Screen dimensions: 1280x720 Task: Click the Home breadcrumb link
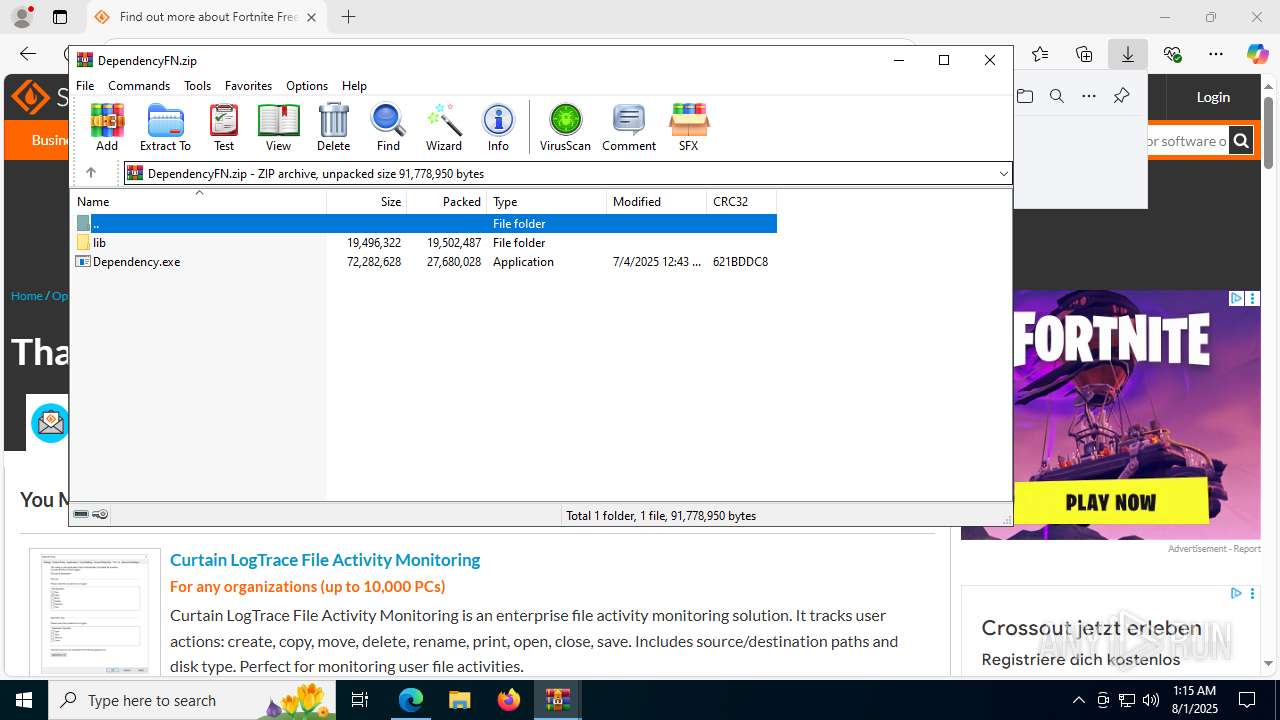[x=26, y=296]
